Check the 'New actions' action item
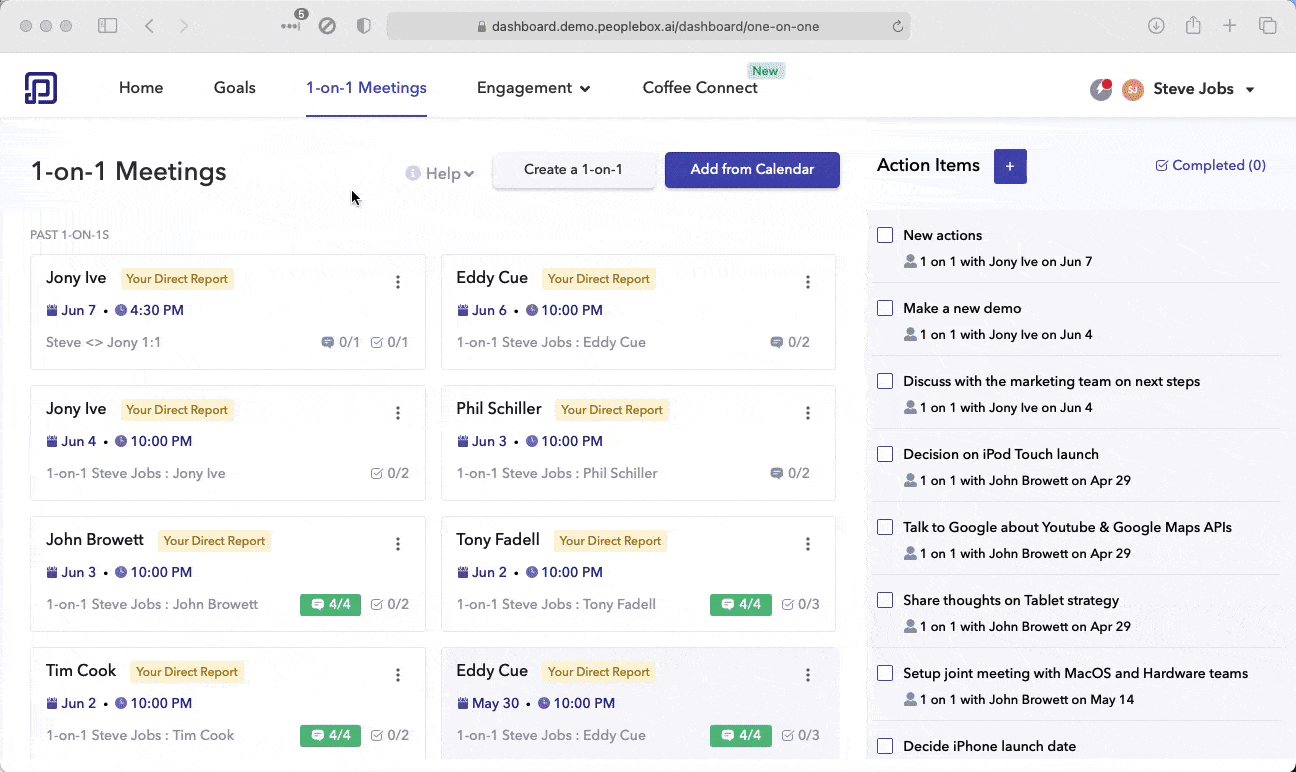The height and width of the screenshot is (772, 1296). point(885,235)
